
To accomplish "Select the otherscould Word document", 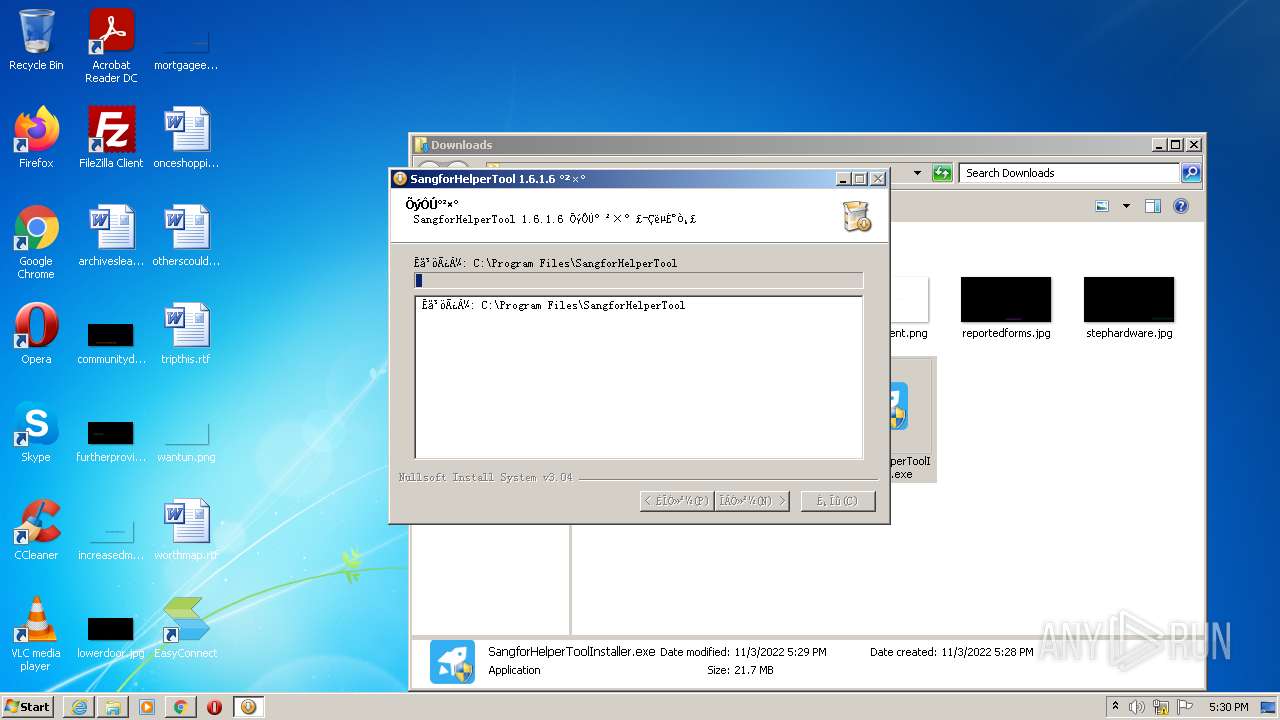I will 186,236.
